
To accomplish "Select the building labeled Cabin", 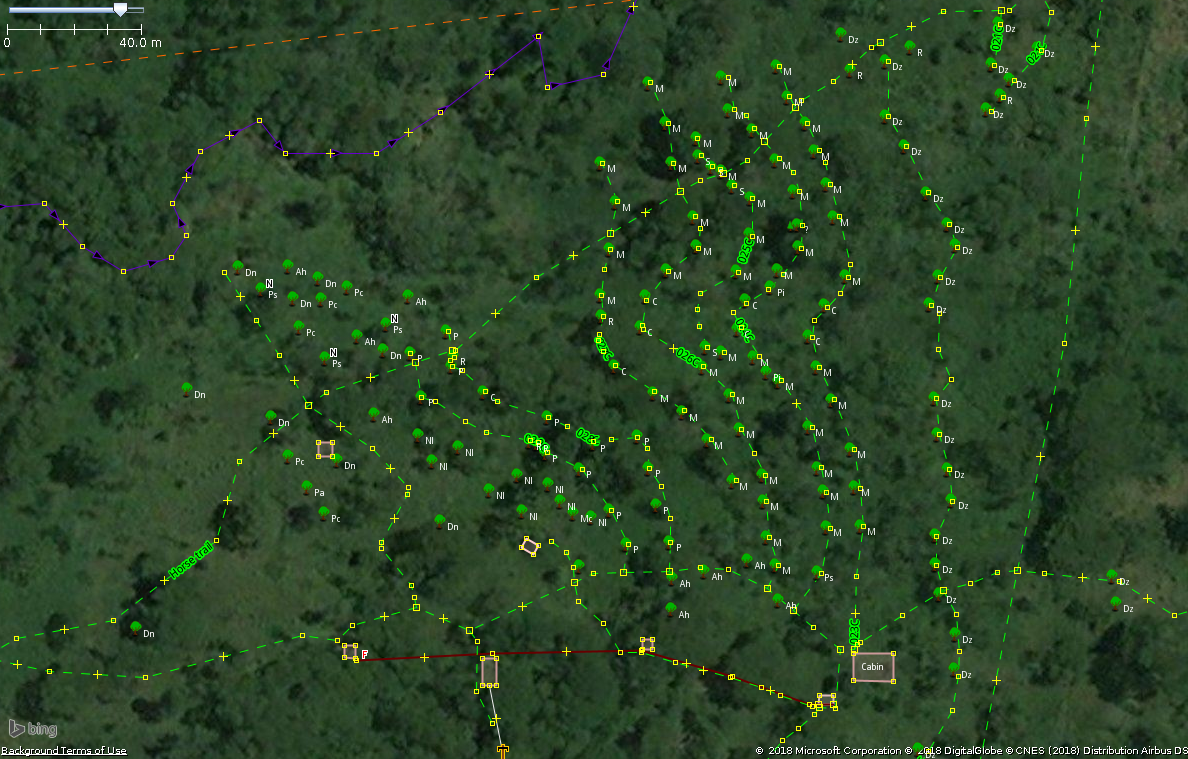I will [873, 667].
